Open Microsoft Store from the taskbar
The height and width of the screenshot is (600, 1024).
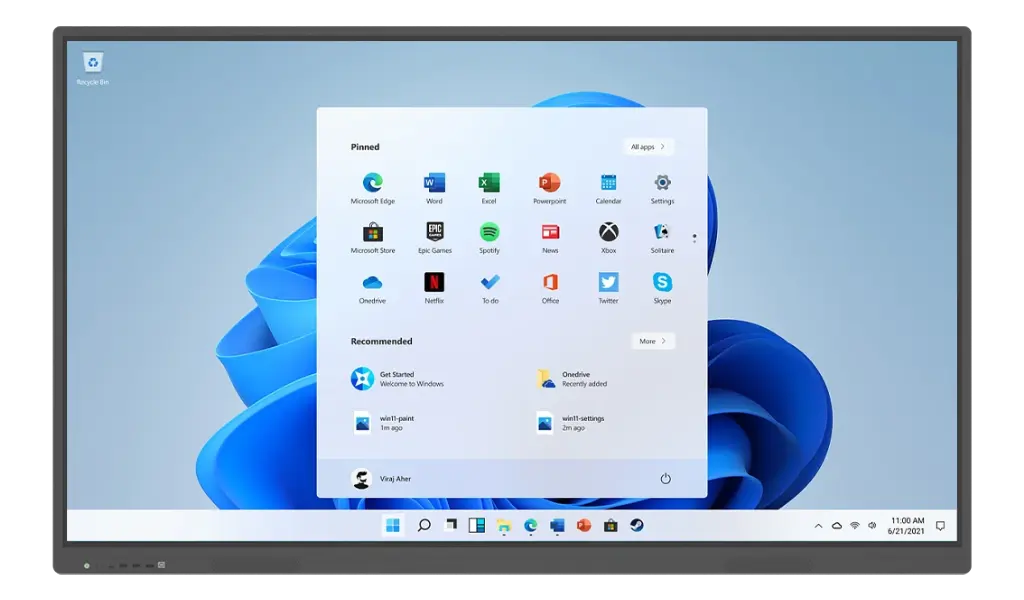pos(611,526)
